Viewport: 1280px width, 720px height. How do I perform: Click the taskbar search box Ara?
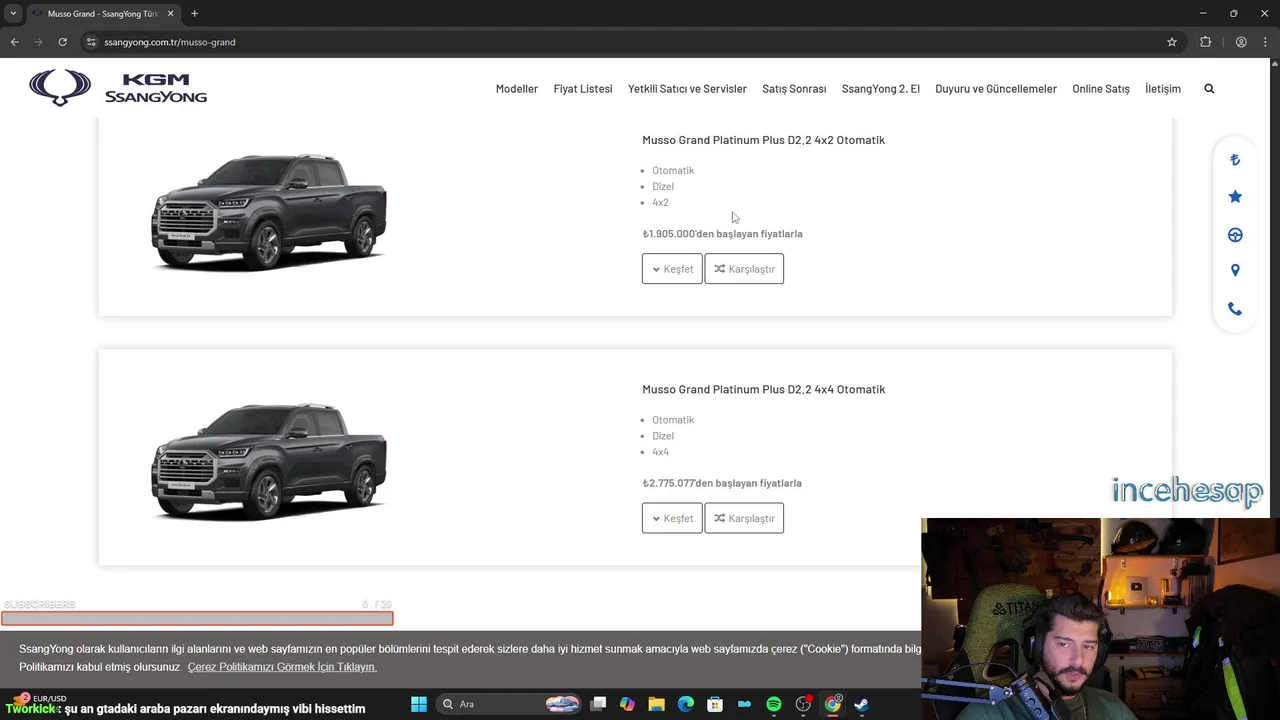click(510, 704)
